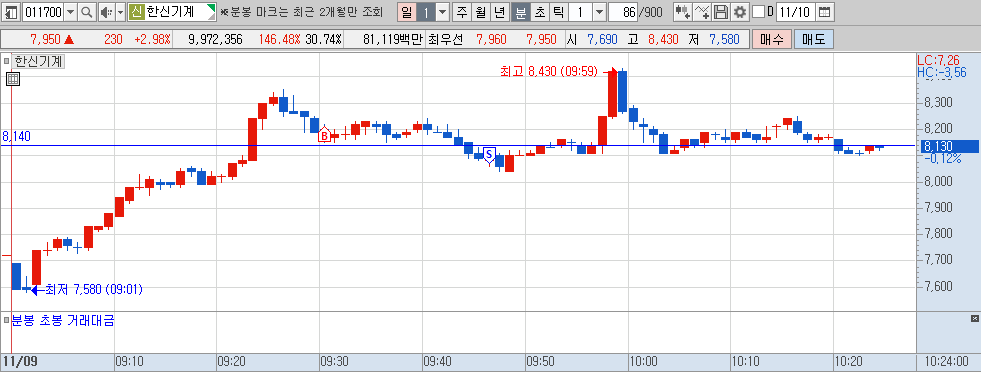The height and width of the screenshot is (372, 981).
Task: Open the calendar date picker icon
Action: pyautogui.click(x=825, y=11)
